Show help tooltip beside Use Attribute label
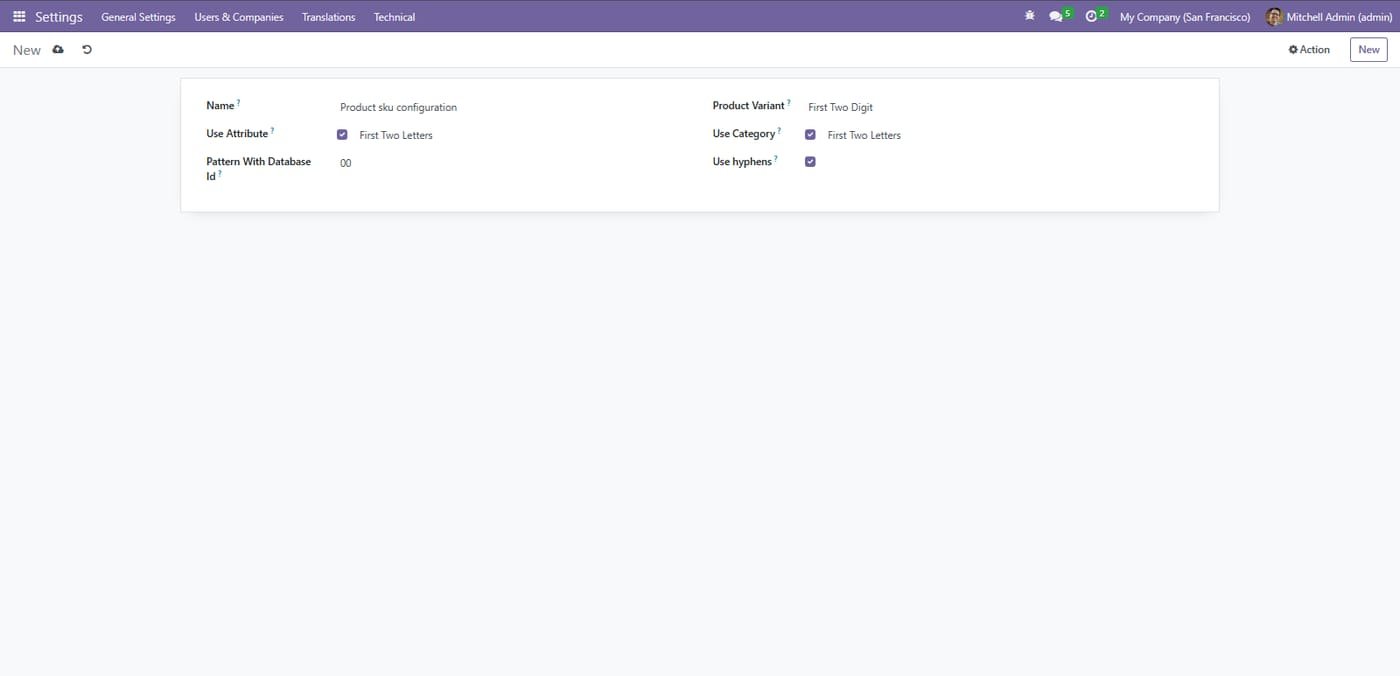 point(272,130)
